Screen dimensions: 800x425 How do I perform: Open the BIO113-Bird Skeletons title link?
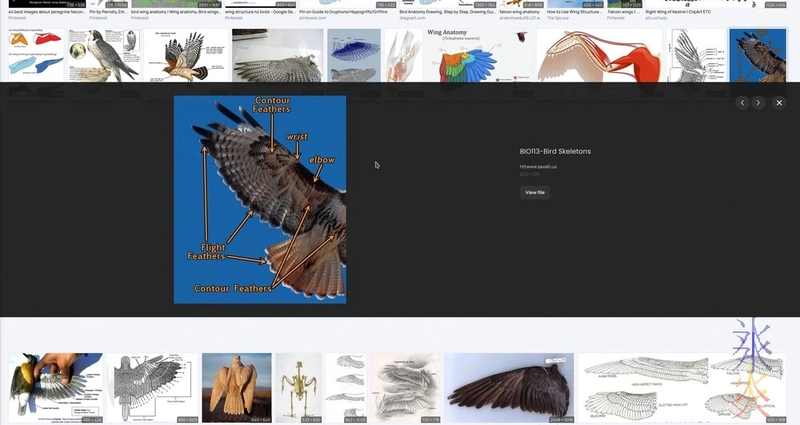coord(555,151)
